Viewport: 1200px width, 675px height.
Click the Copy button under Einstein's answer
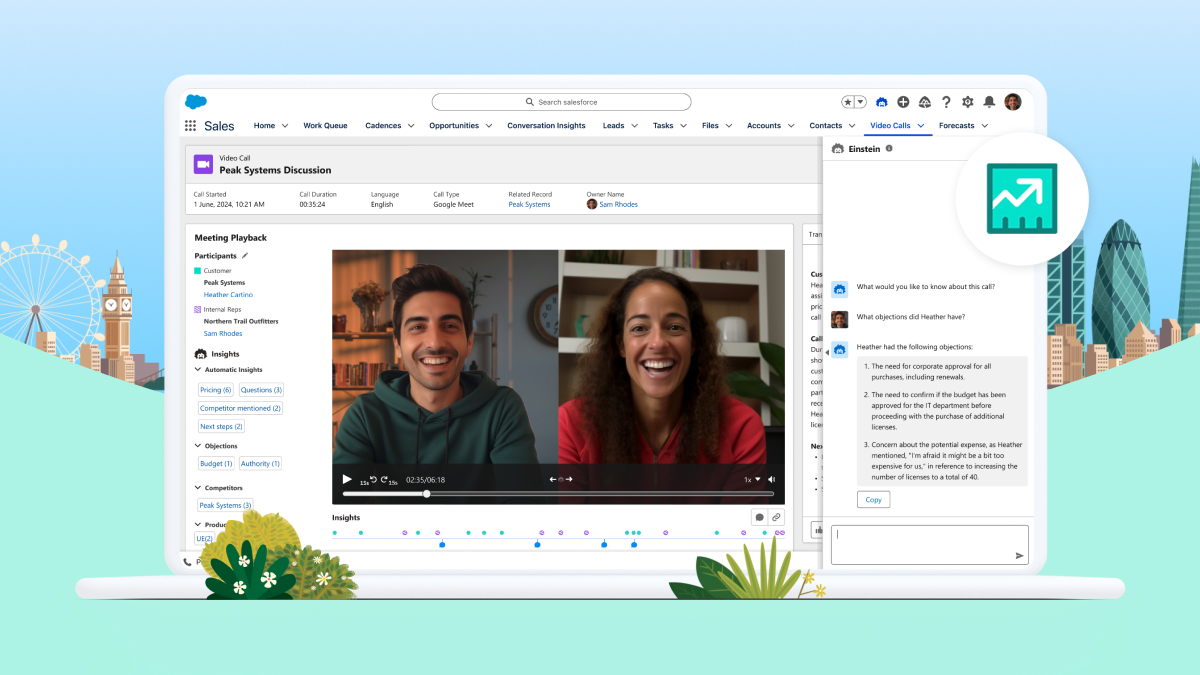tap(873, 499)
